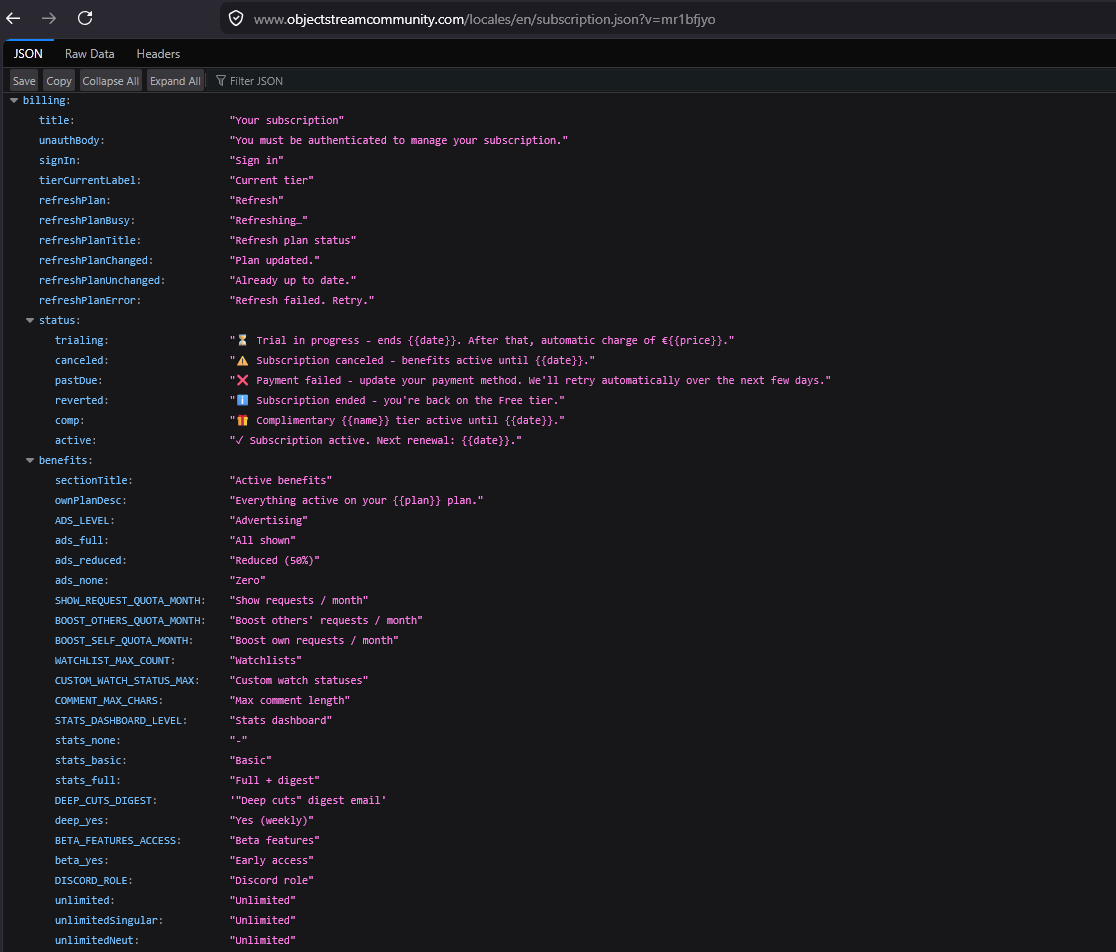Select the CUSTOM_WATCH_STATUS_MAX key

(x=127, y=680)
